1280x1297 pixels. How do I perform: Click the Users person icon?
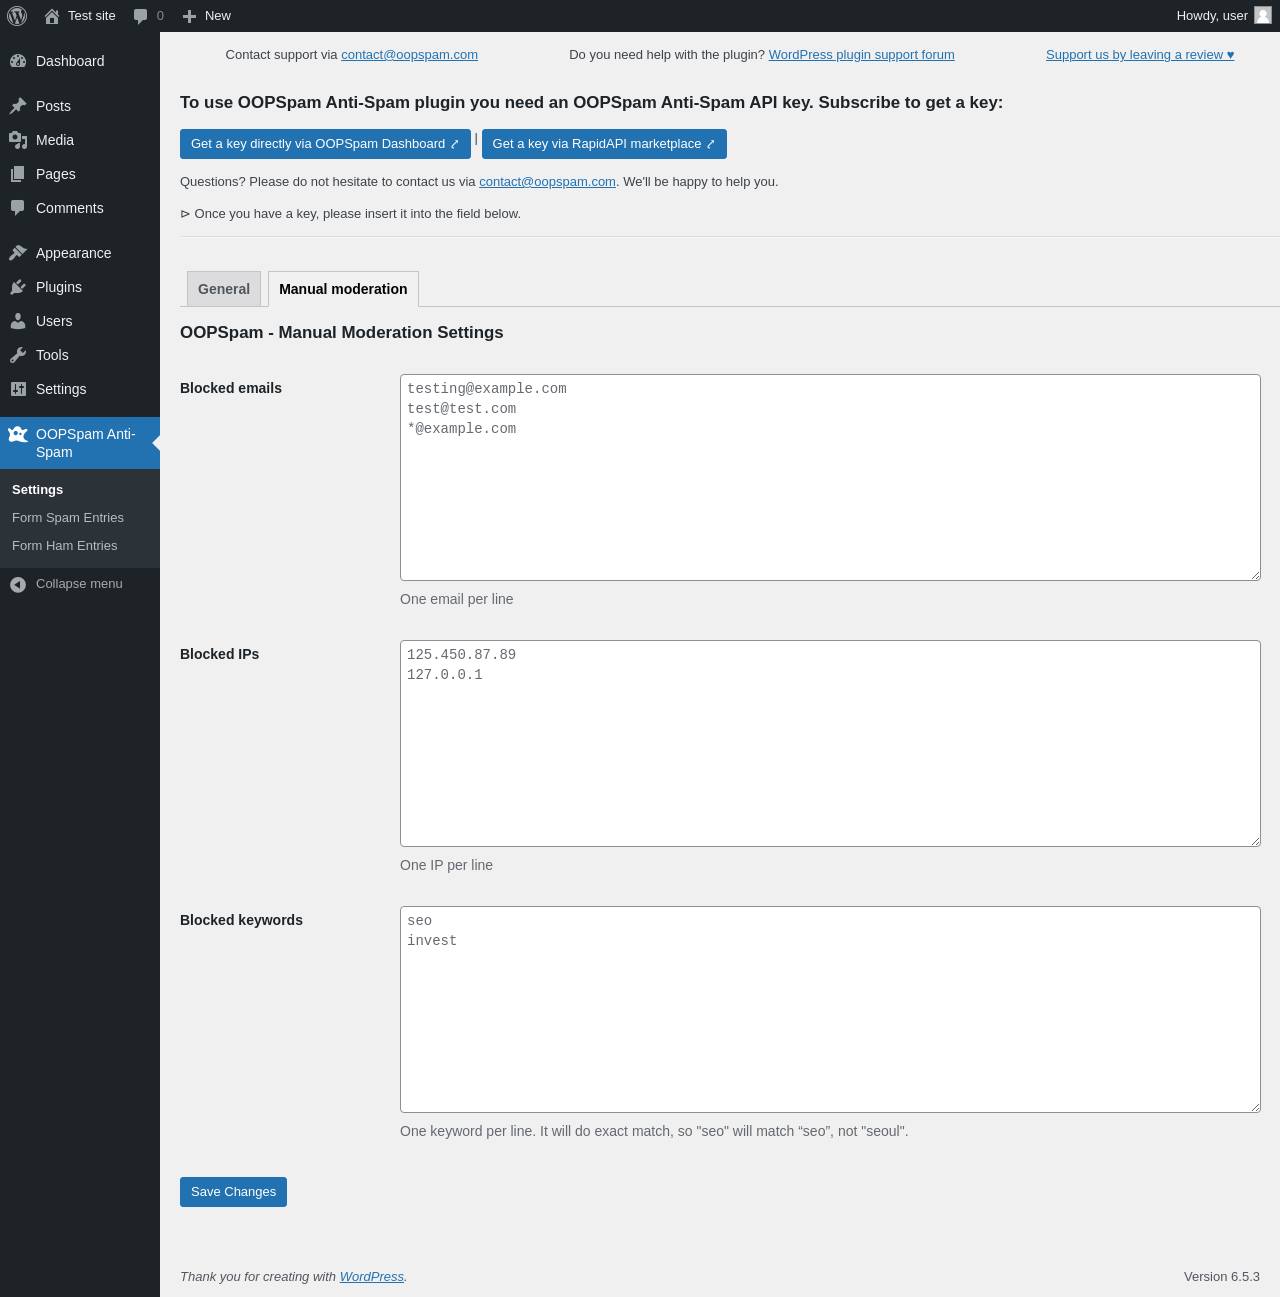coord(18,321)
